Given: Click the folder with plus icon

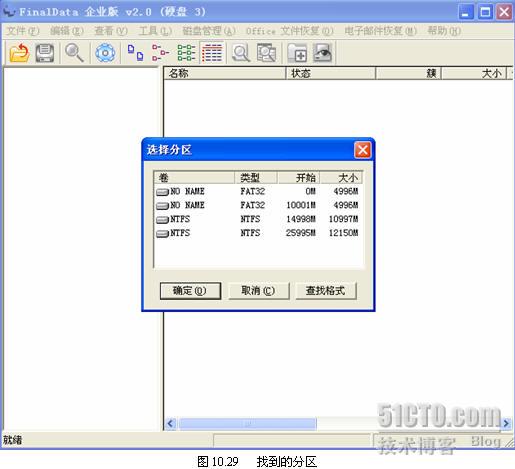Looking at the screenshot, I should point(297,53).
